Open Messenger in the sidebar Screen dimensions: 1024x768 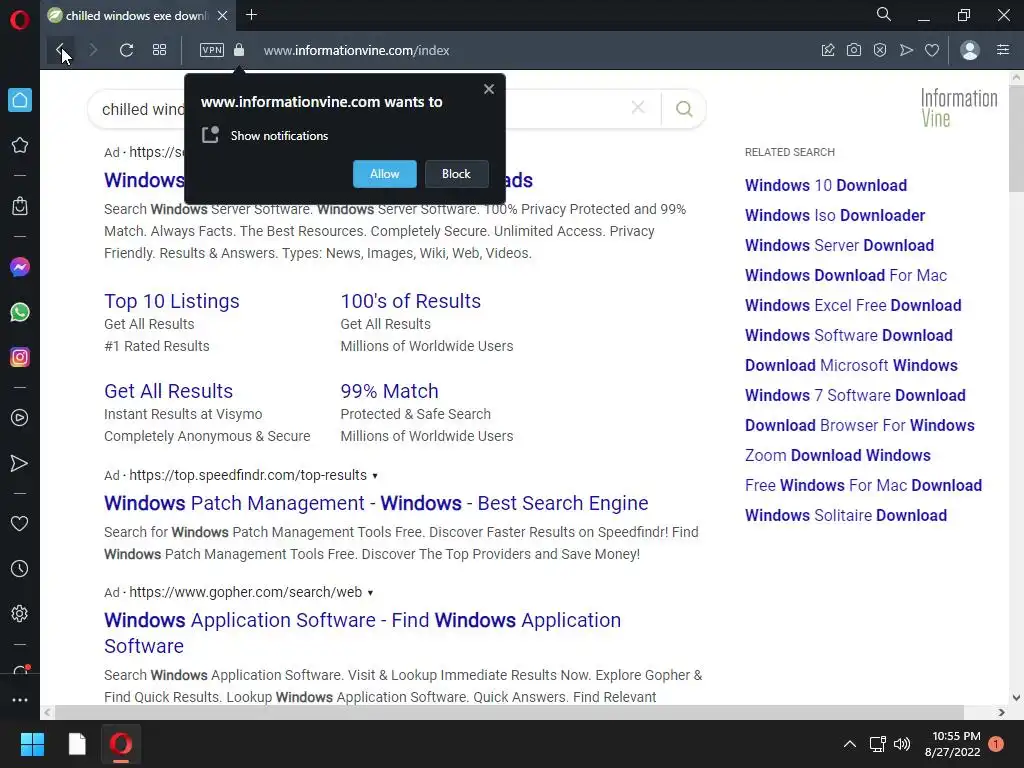point(20,267)
